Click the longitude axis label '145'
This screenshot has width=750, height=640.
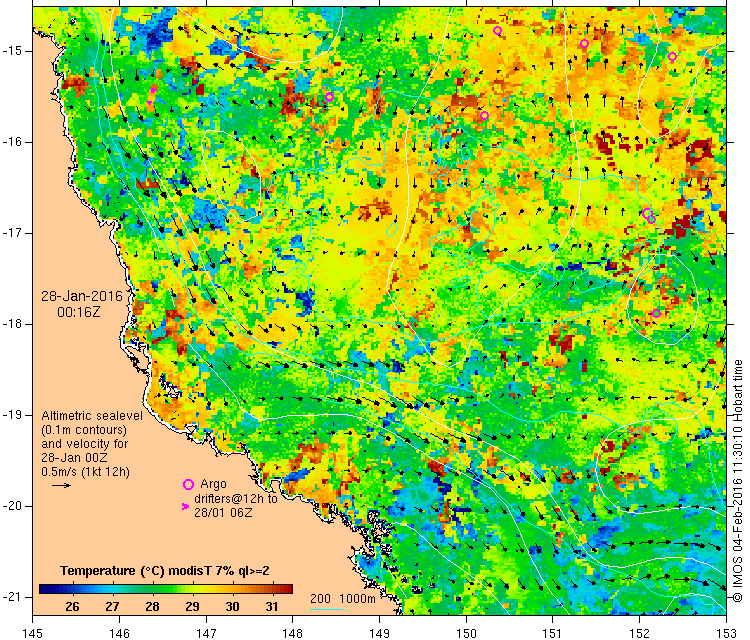pyautogui.click(x=33, y=633)
